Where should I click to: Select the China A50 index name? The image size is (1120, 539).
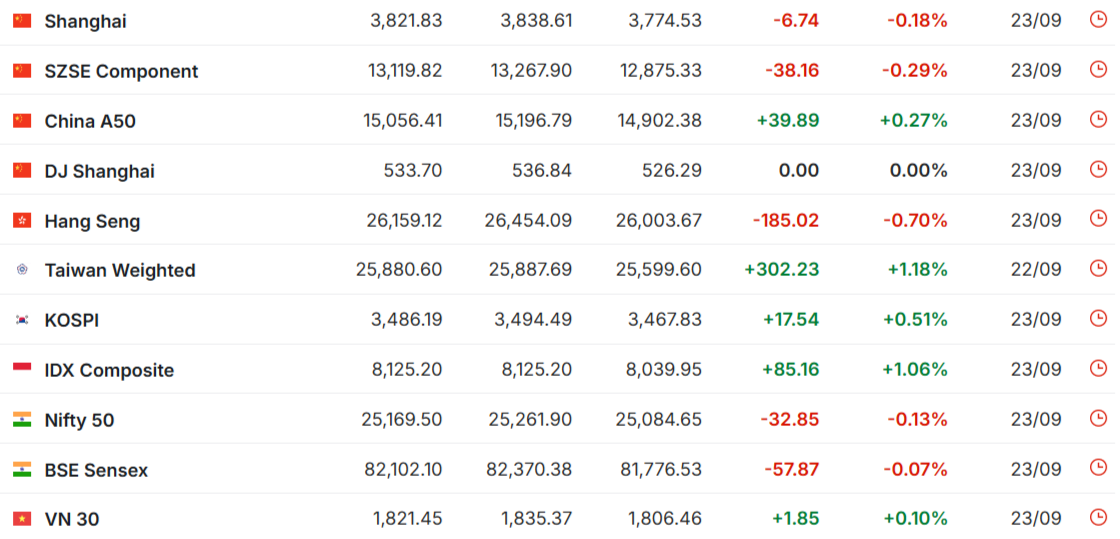point(90,121)
